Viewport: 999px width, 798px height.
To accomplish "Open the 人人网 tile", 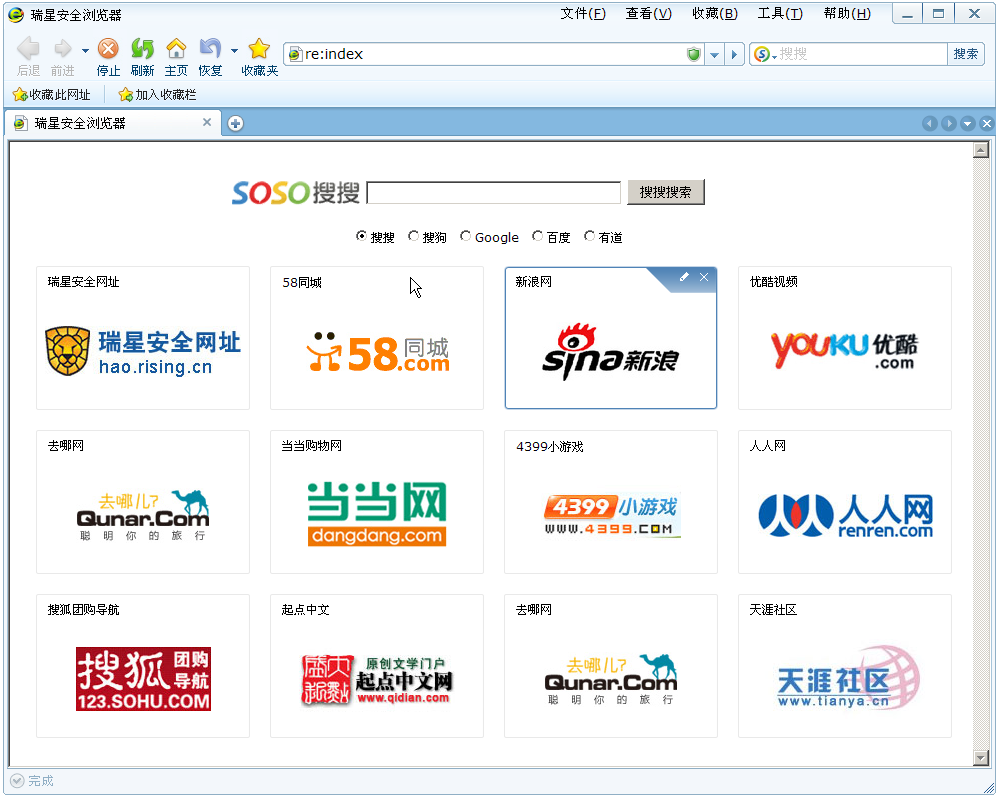I will point(845,502).
